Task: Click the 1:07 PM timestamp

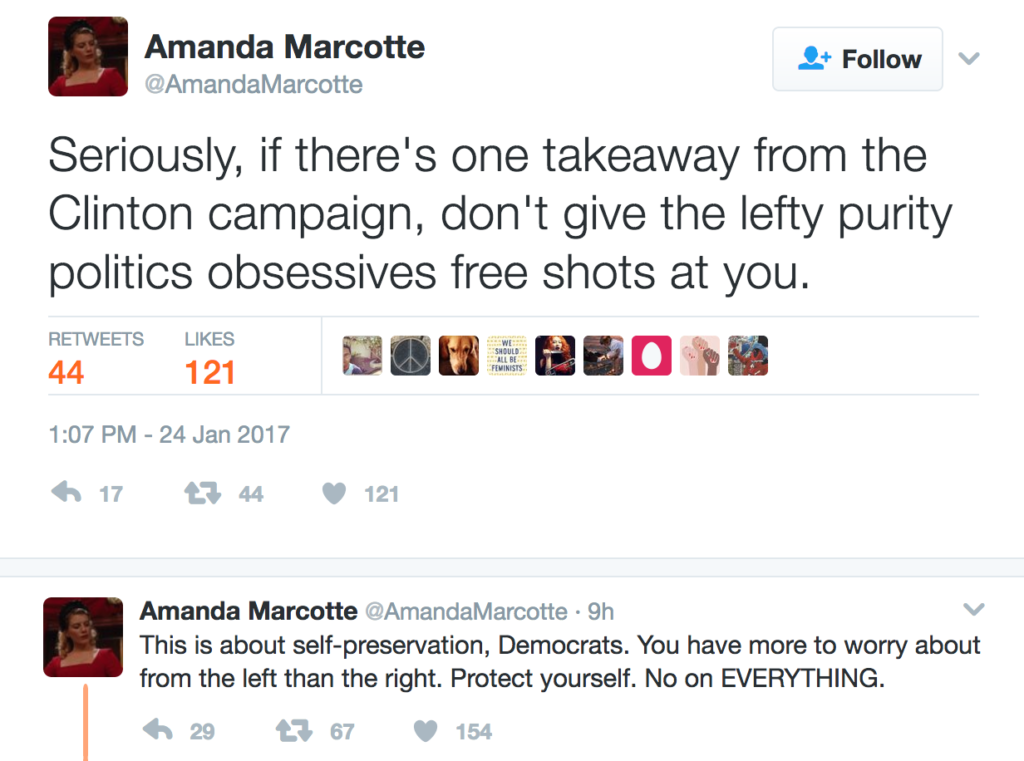Action: [x=168, y=435]
